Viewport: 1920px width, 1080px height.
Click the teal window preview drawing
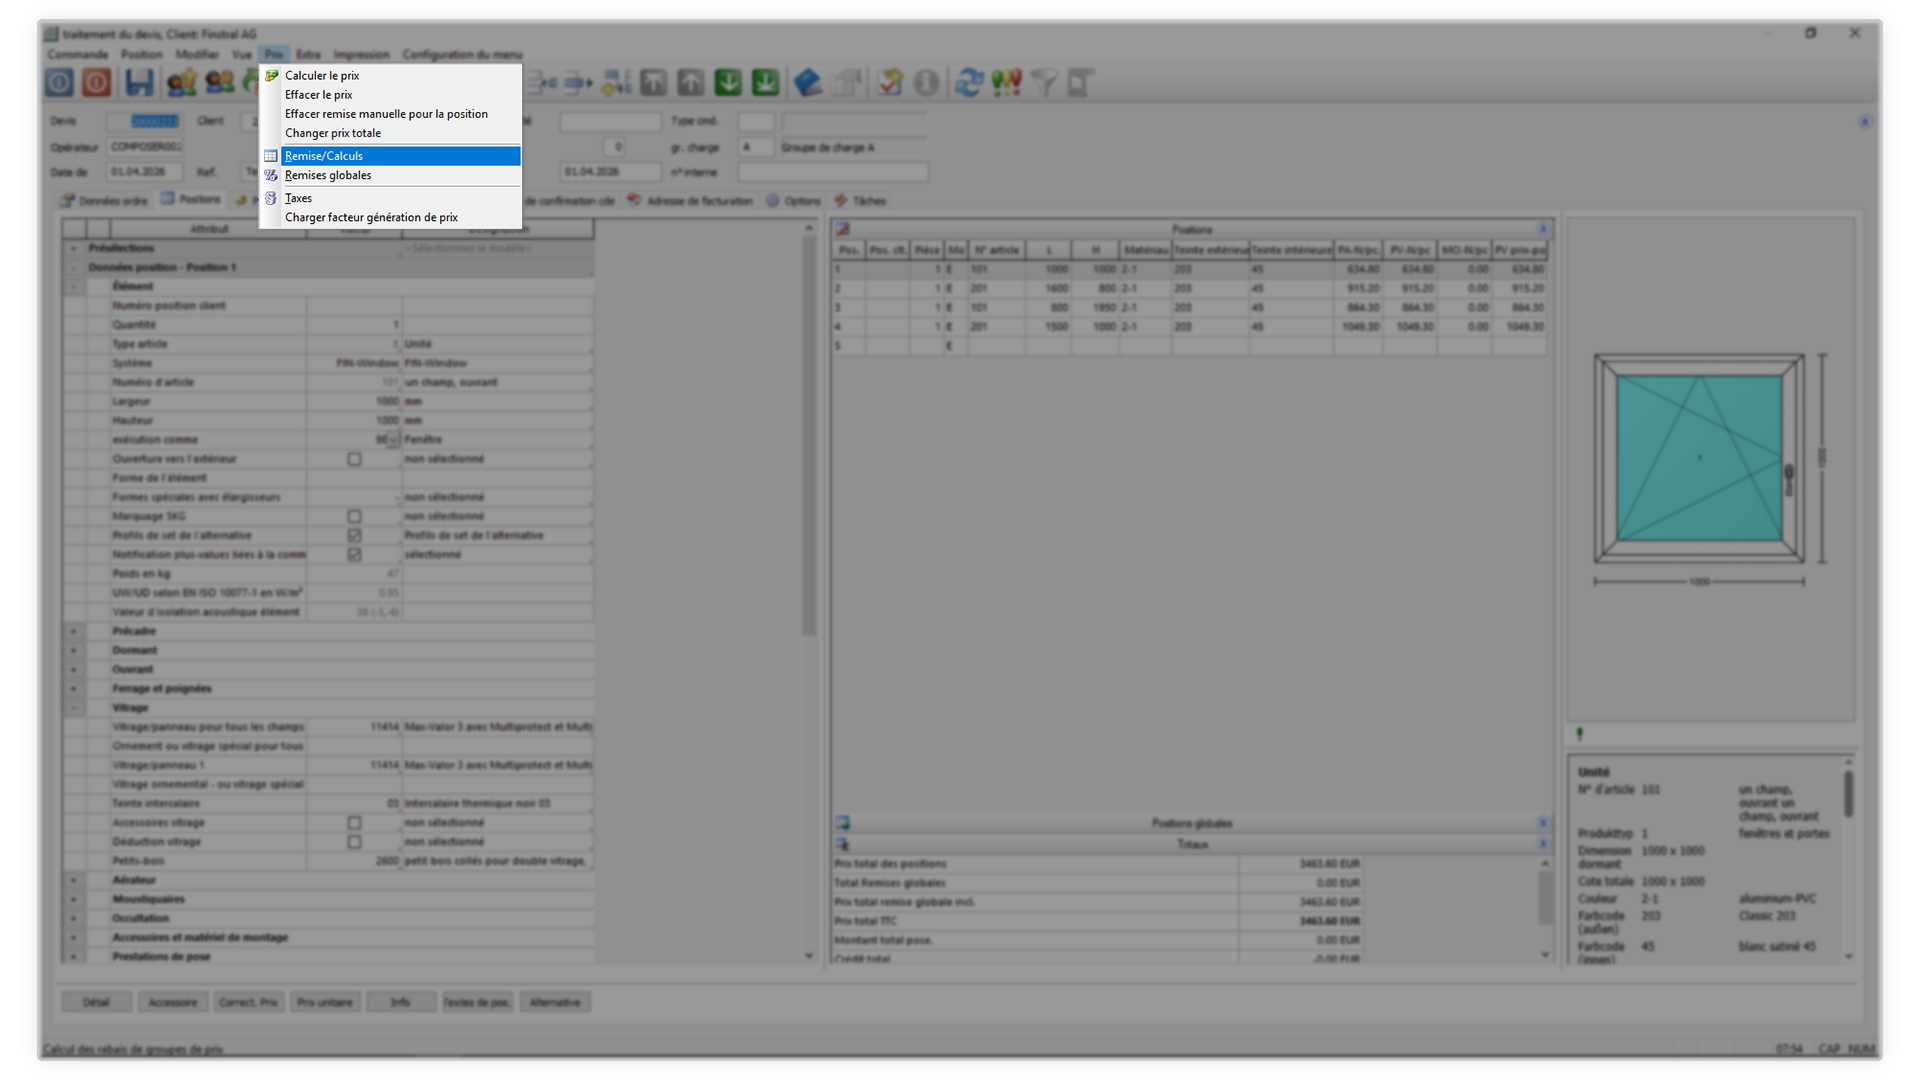tap(1698, 458)
